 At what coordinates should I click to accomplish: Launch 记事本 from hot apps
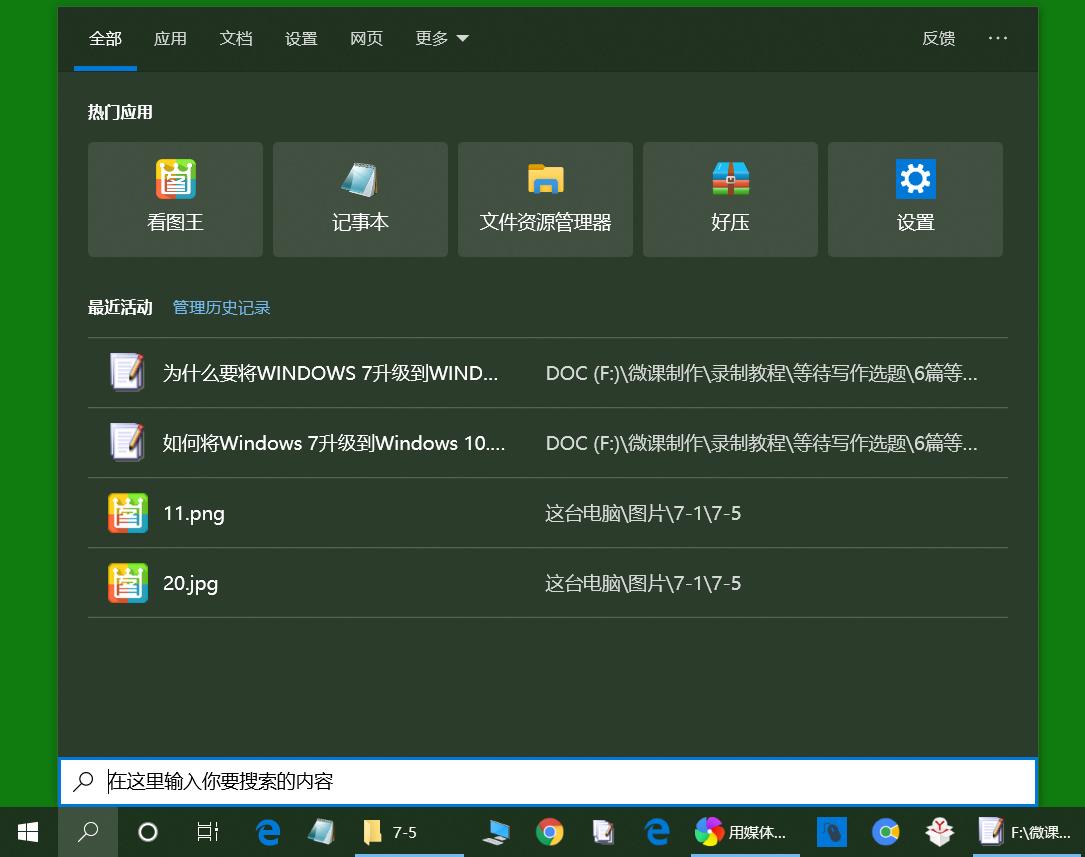tap(360, 199)
